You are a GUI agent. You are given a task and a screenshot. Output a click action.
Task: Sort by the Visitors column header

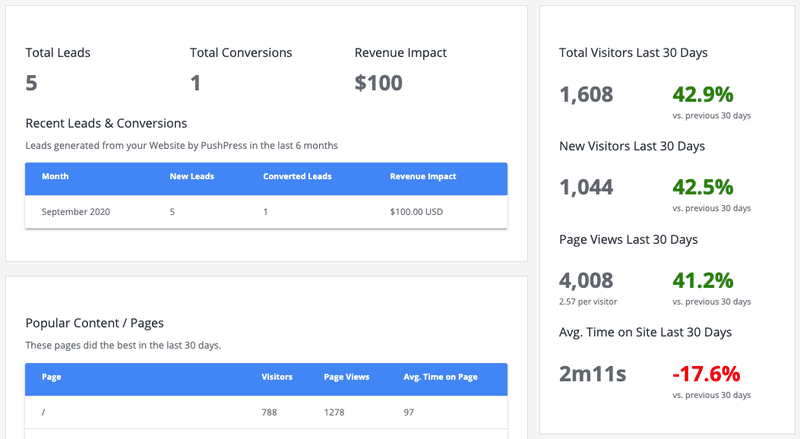click(277, 377)
